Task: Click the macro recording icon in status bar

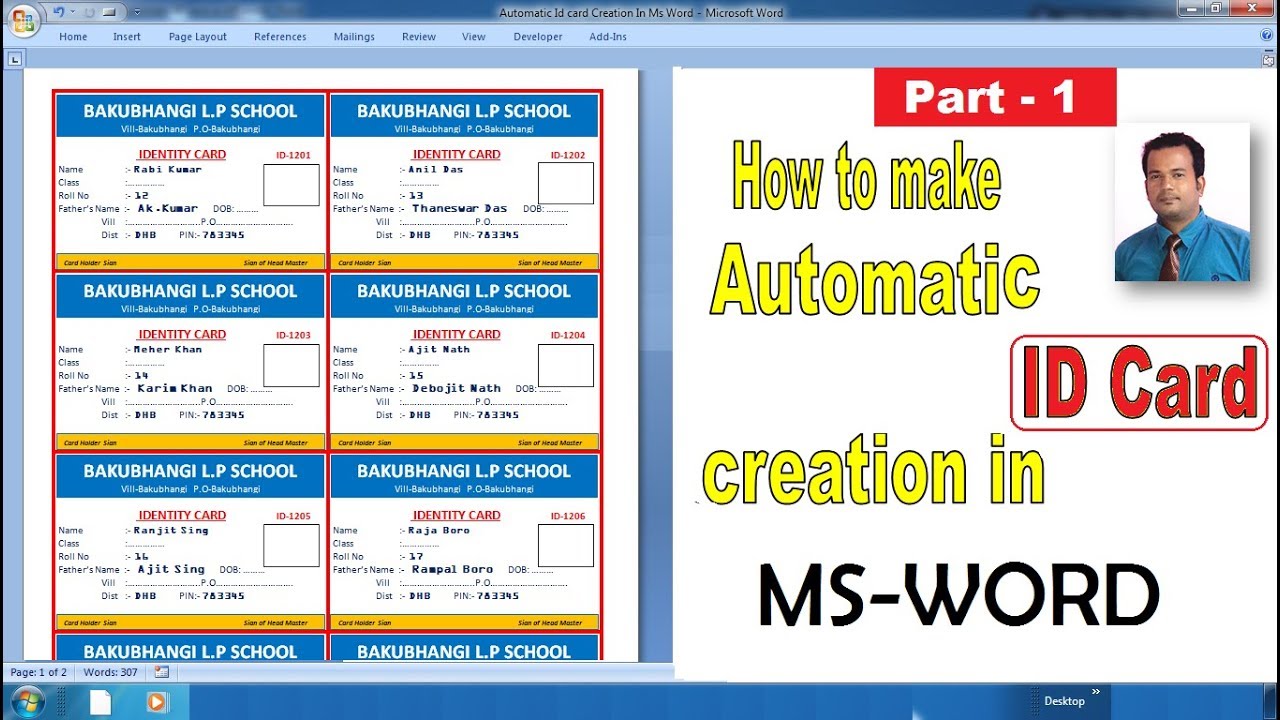Action: pos(162,672)
